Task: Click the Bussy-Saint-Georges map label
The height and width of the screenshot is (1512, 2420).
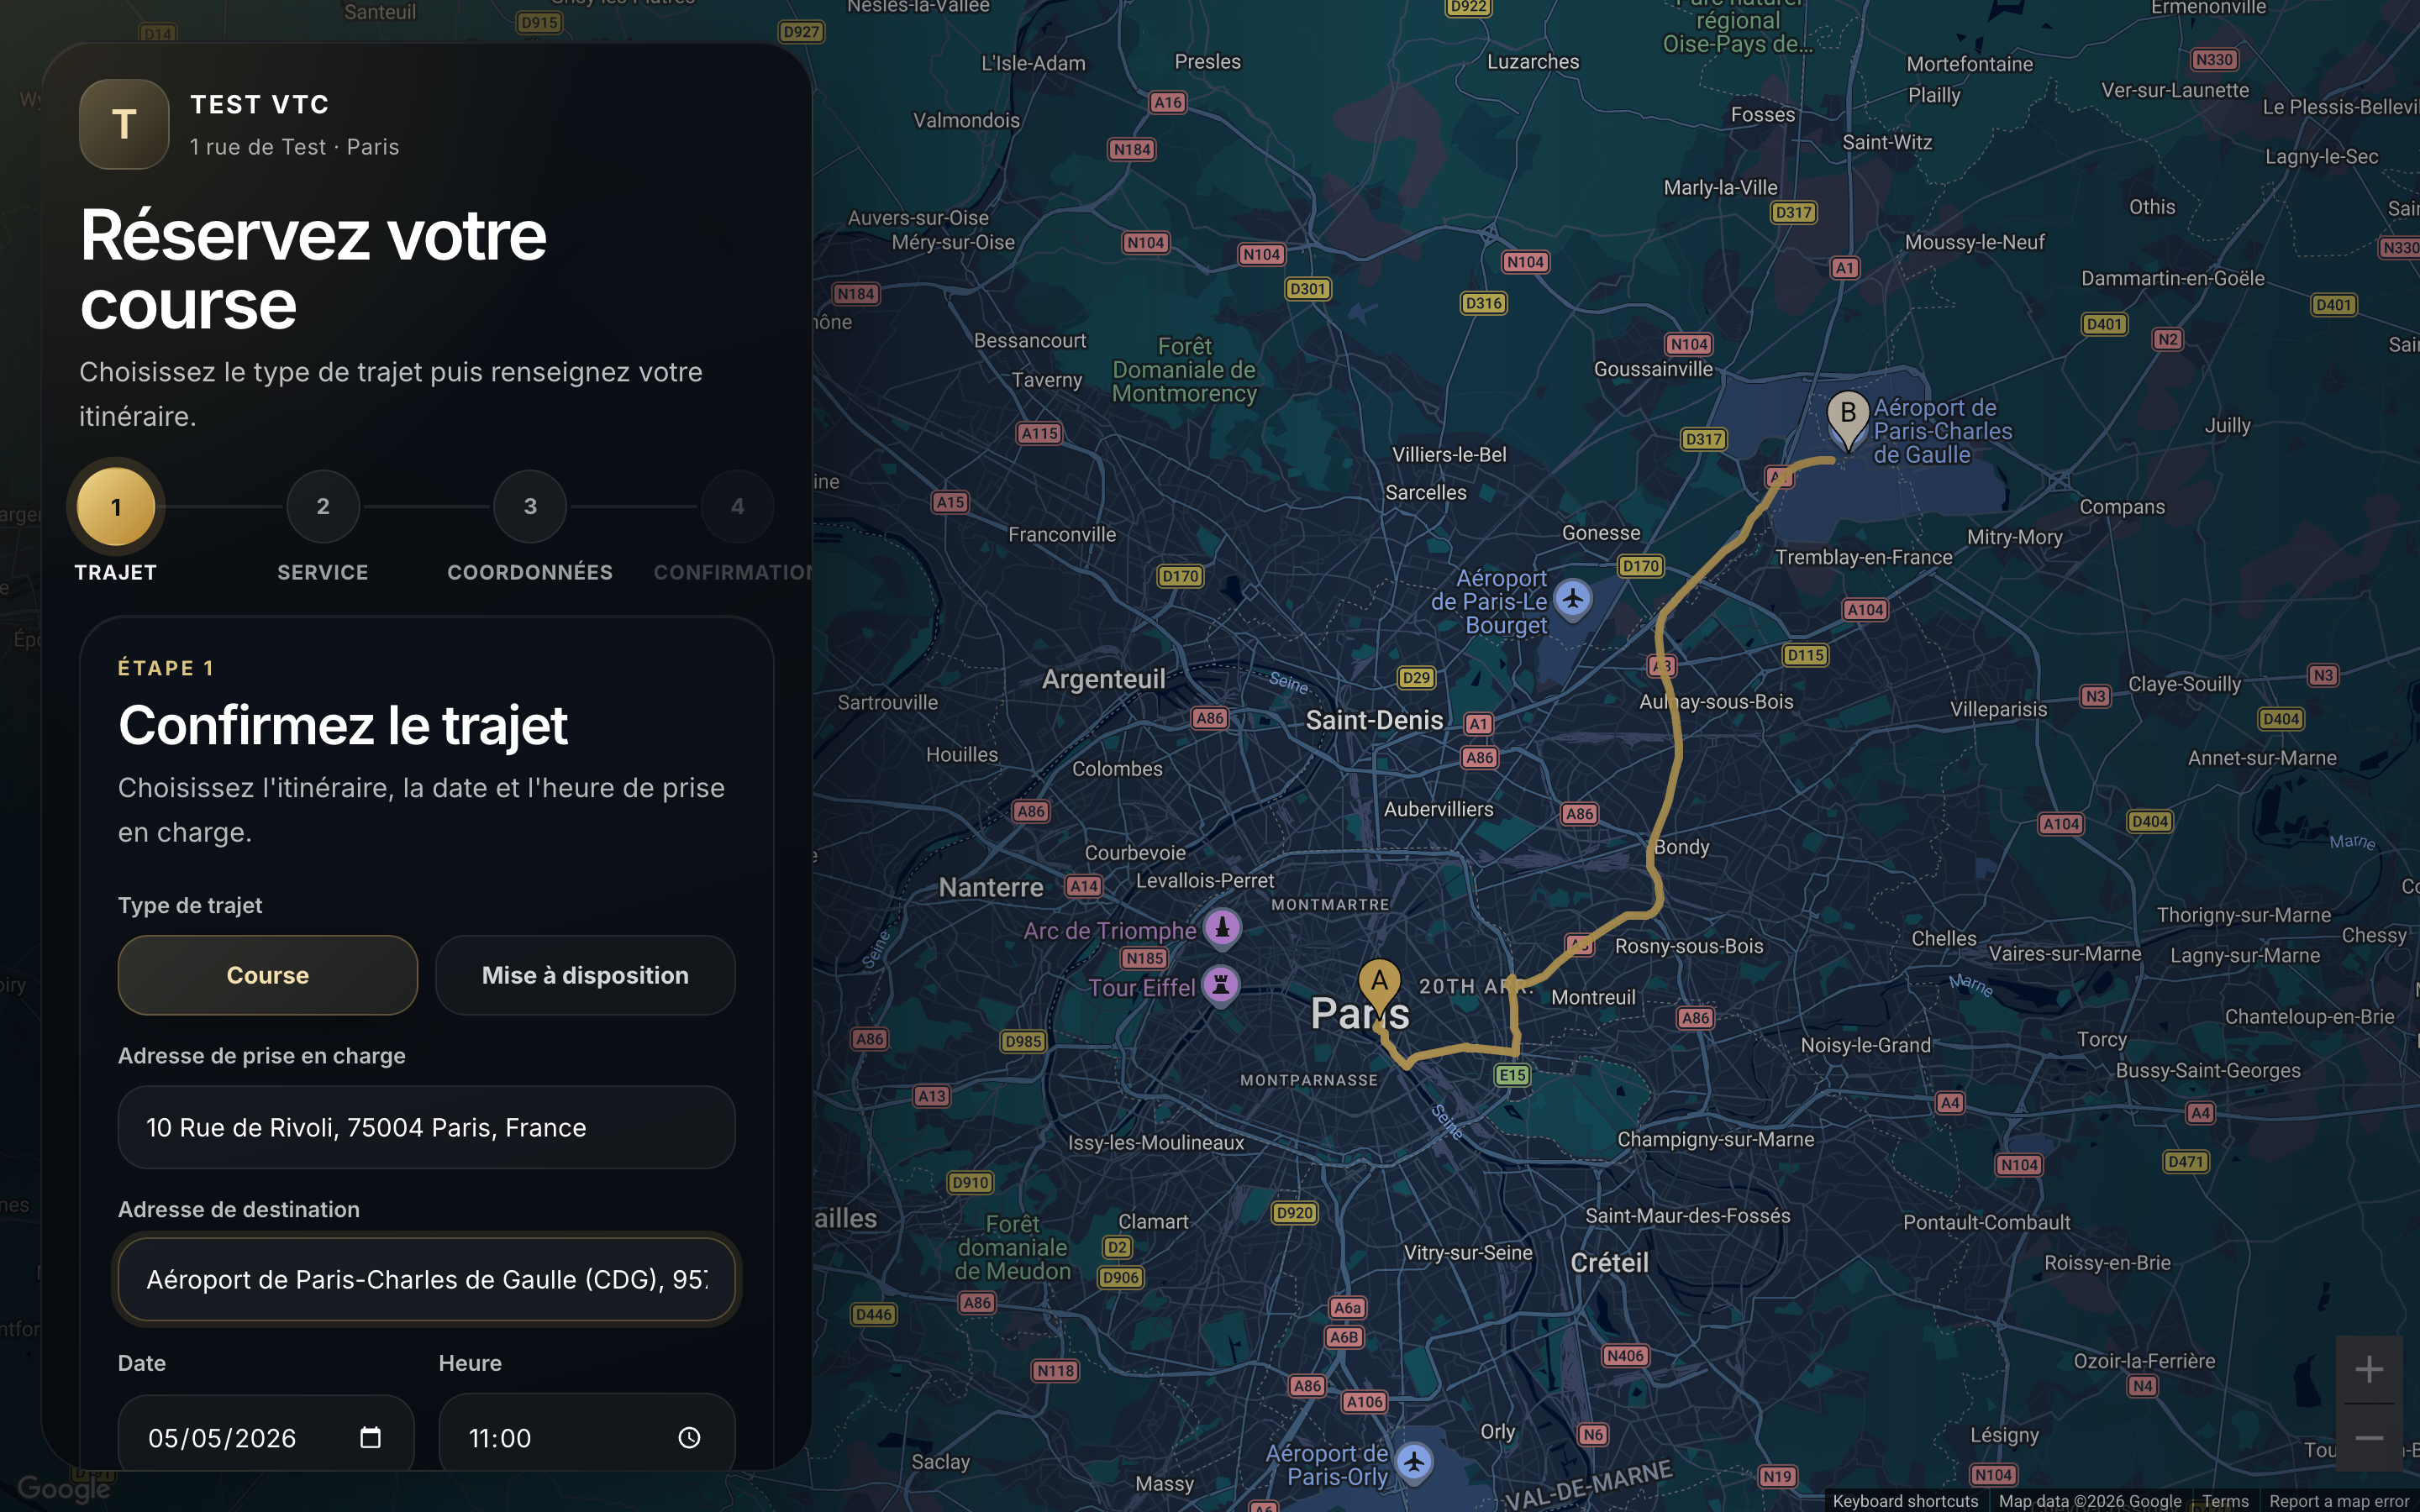Action: pyautogui.click(x=2208, y=1070)
